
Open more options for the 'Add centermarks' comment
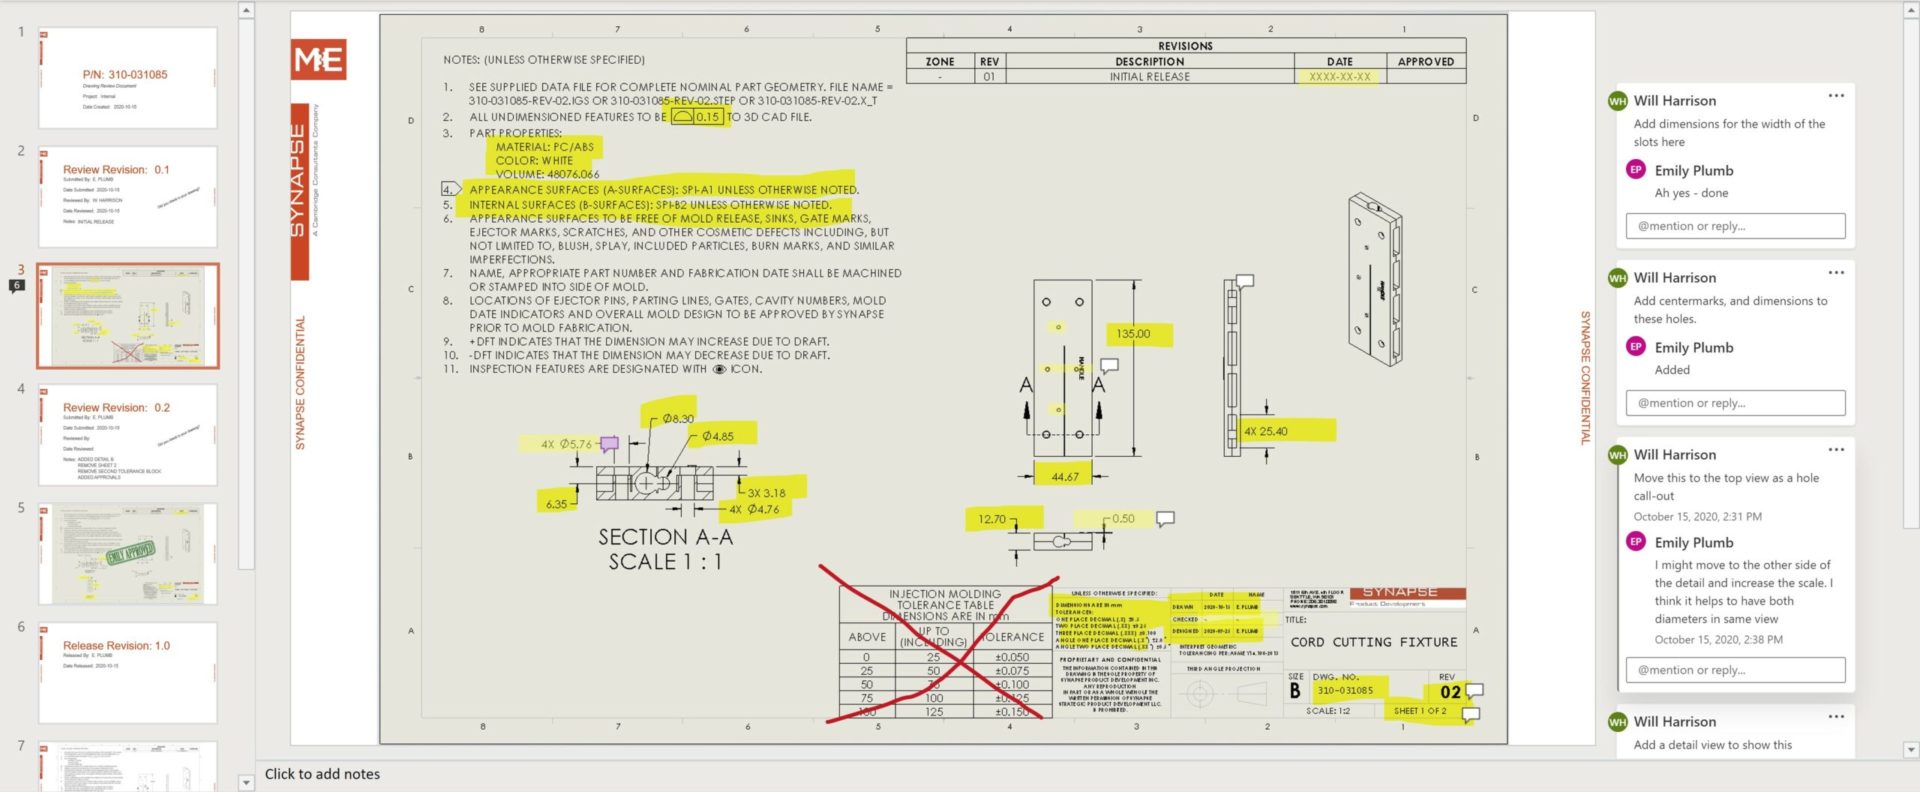tap(1836, 273)
